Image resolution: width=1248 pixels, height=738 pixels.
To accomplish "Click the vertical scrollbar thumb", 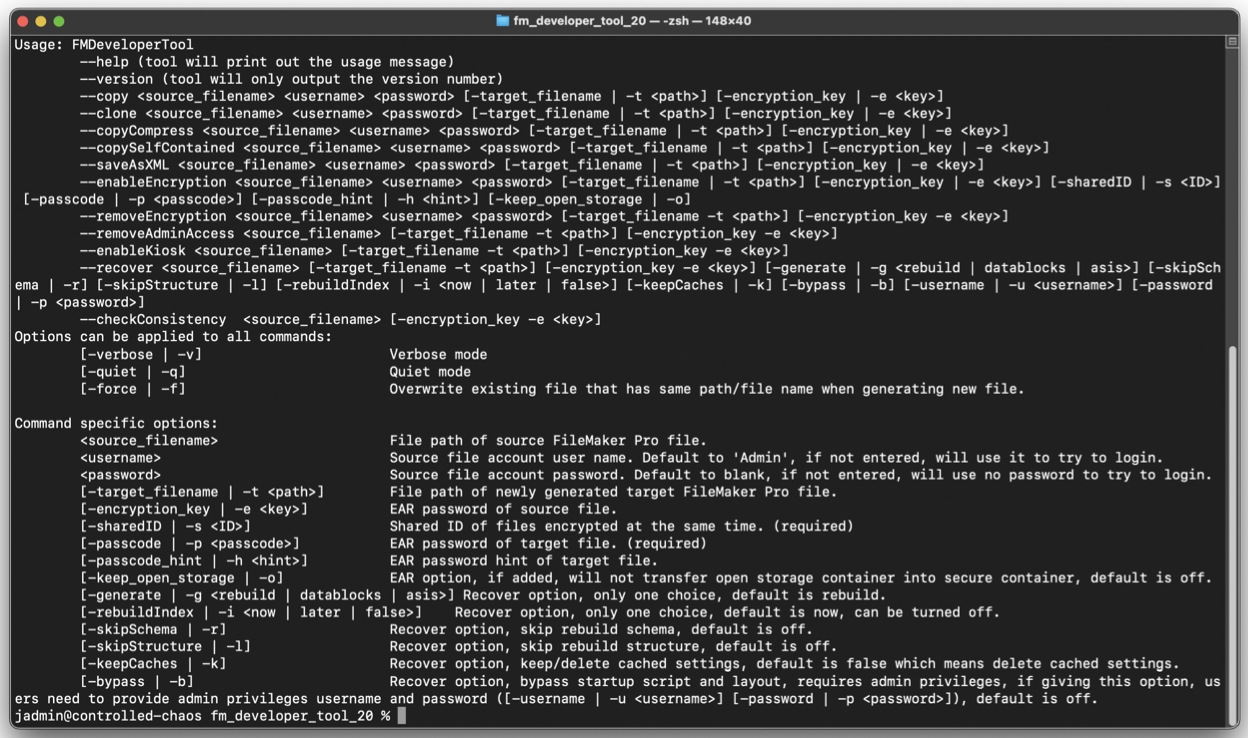I will (x=1231, y=530).
